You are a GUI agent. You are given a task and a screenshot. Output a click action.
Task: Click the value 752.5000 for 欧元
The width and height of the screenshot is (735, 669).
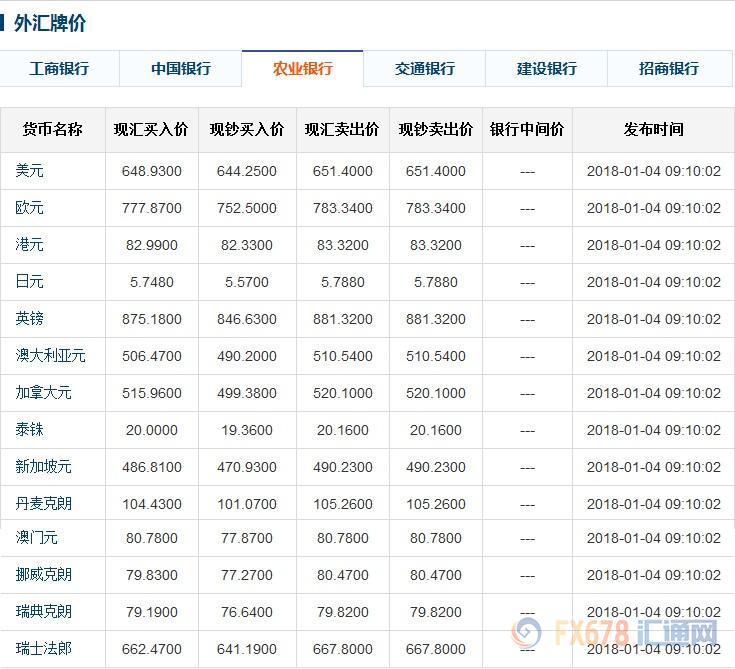(247, 208)
